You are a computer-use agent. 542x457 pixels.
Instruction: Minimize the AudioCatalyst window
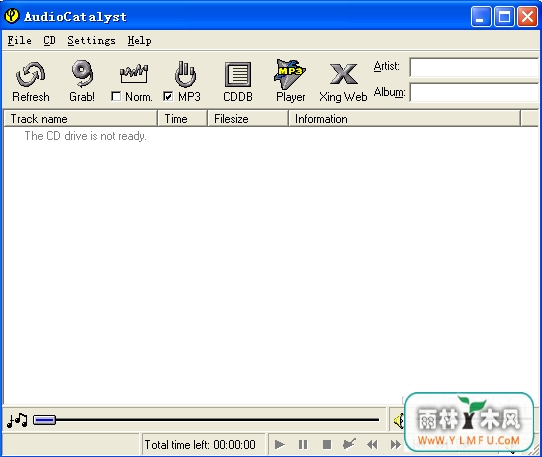coord(481,16)
